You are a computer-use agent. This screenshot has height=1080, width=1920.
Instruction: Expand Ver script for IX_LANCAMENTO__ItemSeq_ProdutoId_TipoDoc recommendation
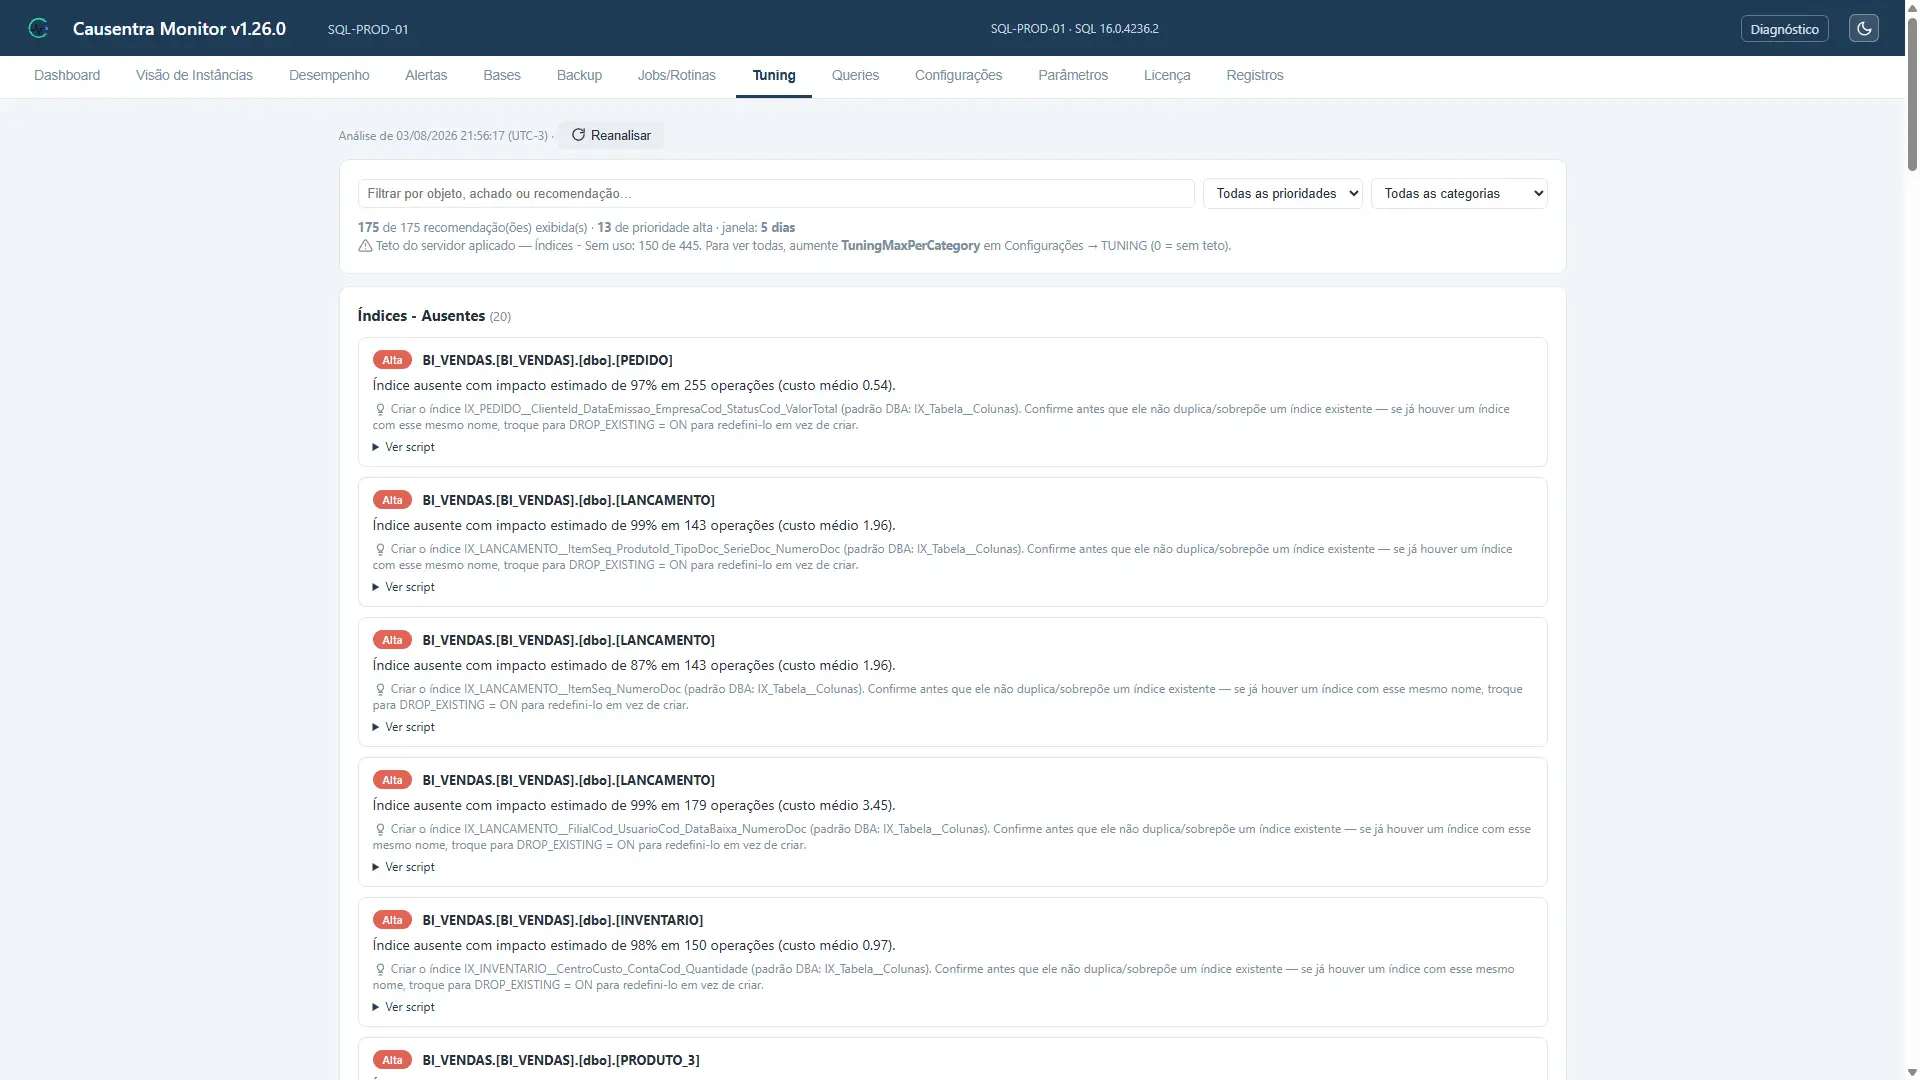404,587
